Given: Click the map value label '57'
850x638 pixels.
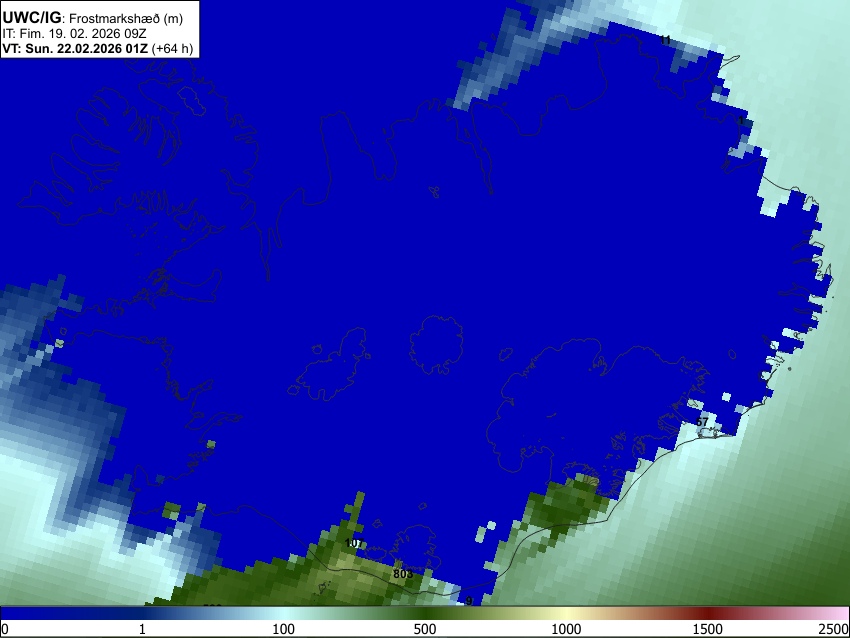Looking at the screenshot, I should pyautogui.click(x=702, y=422).
